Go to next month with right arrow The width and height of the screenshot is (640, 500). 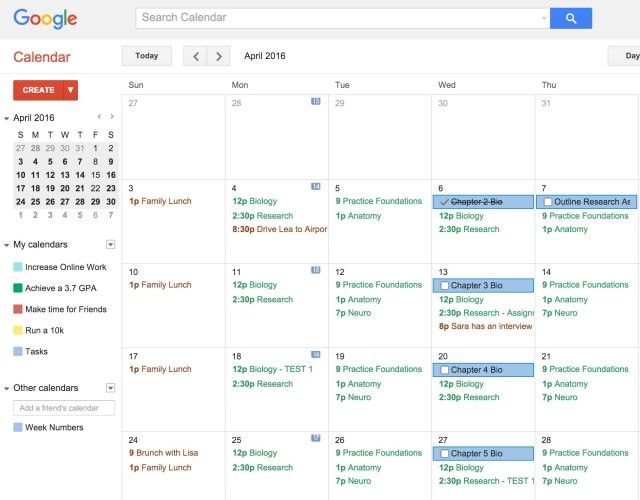(219, 57)
